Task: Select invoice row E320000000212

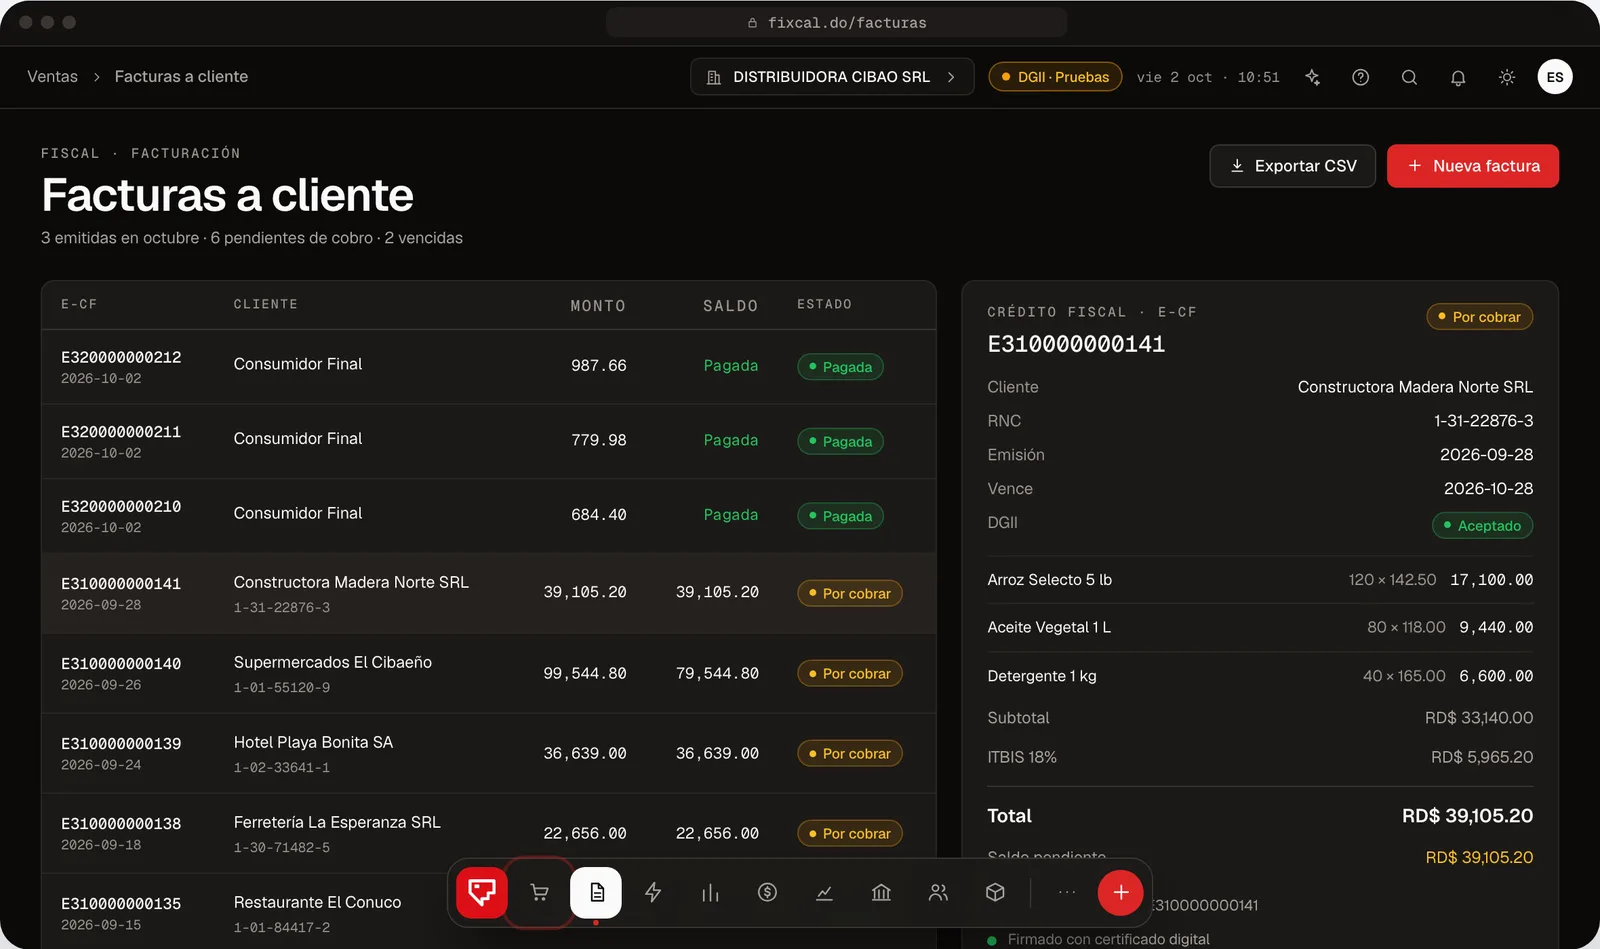Action: pos(489,367)
